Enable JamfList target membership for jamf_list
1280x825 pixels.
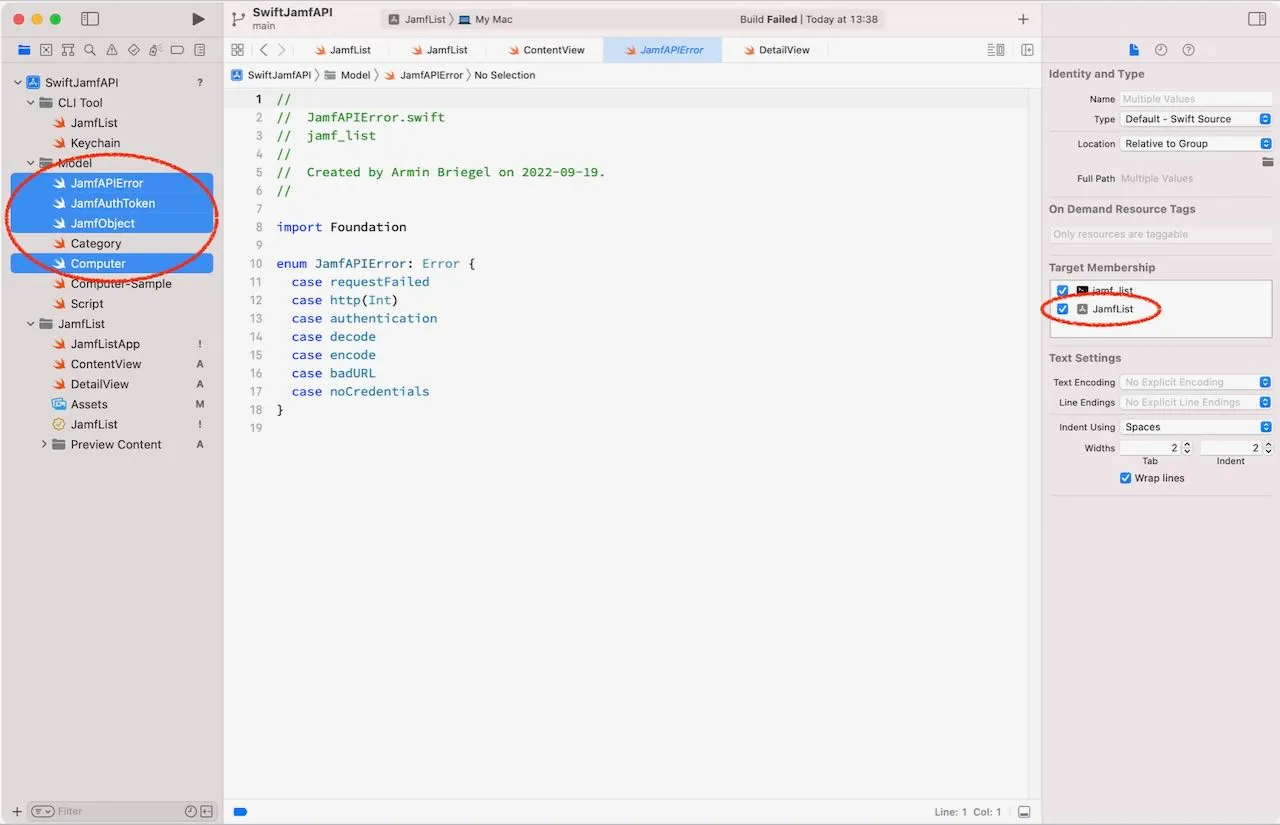1062,290
